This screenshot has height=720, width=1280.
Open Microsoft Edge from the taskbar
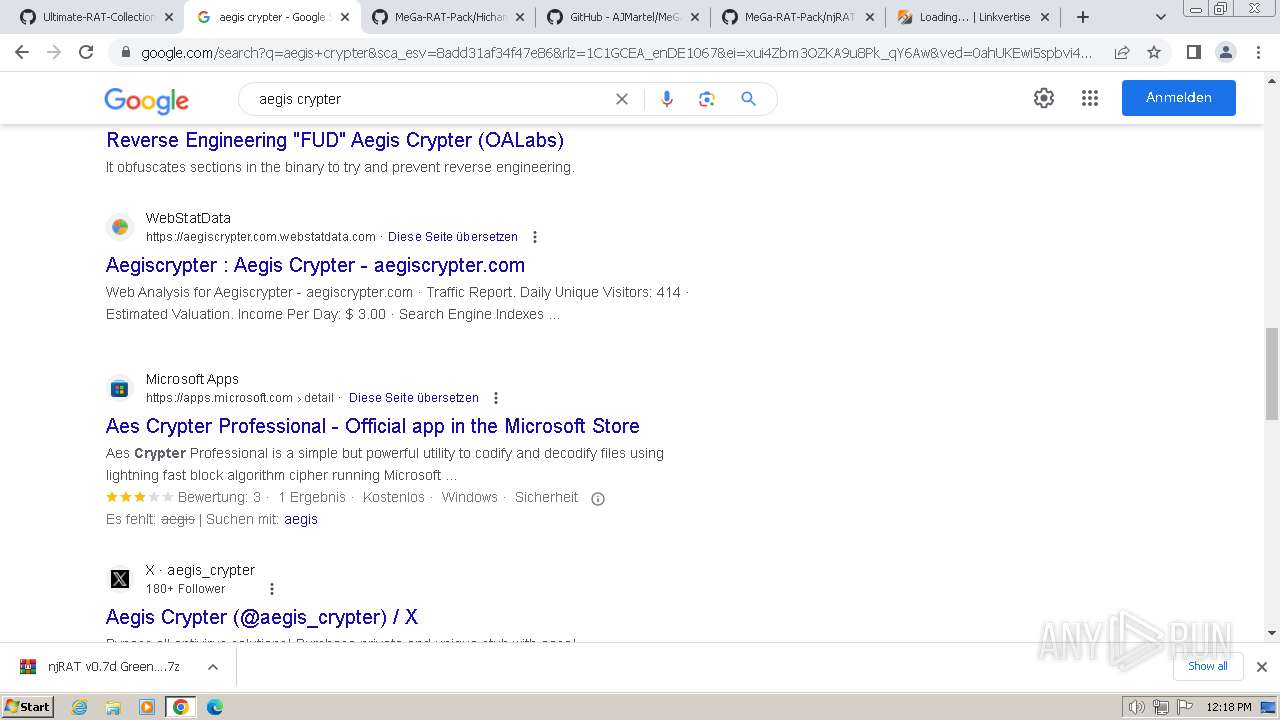pyautogui.click(x=214, y=707)
